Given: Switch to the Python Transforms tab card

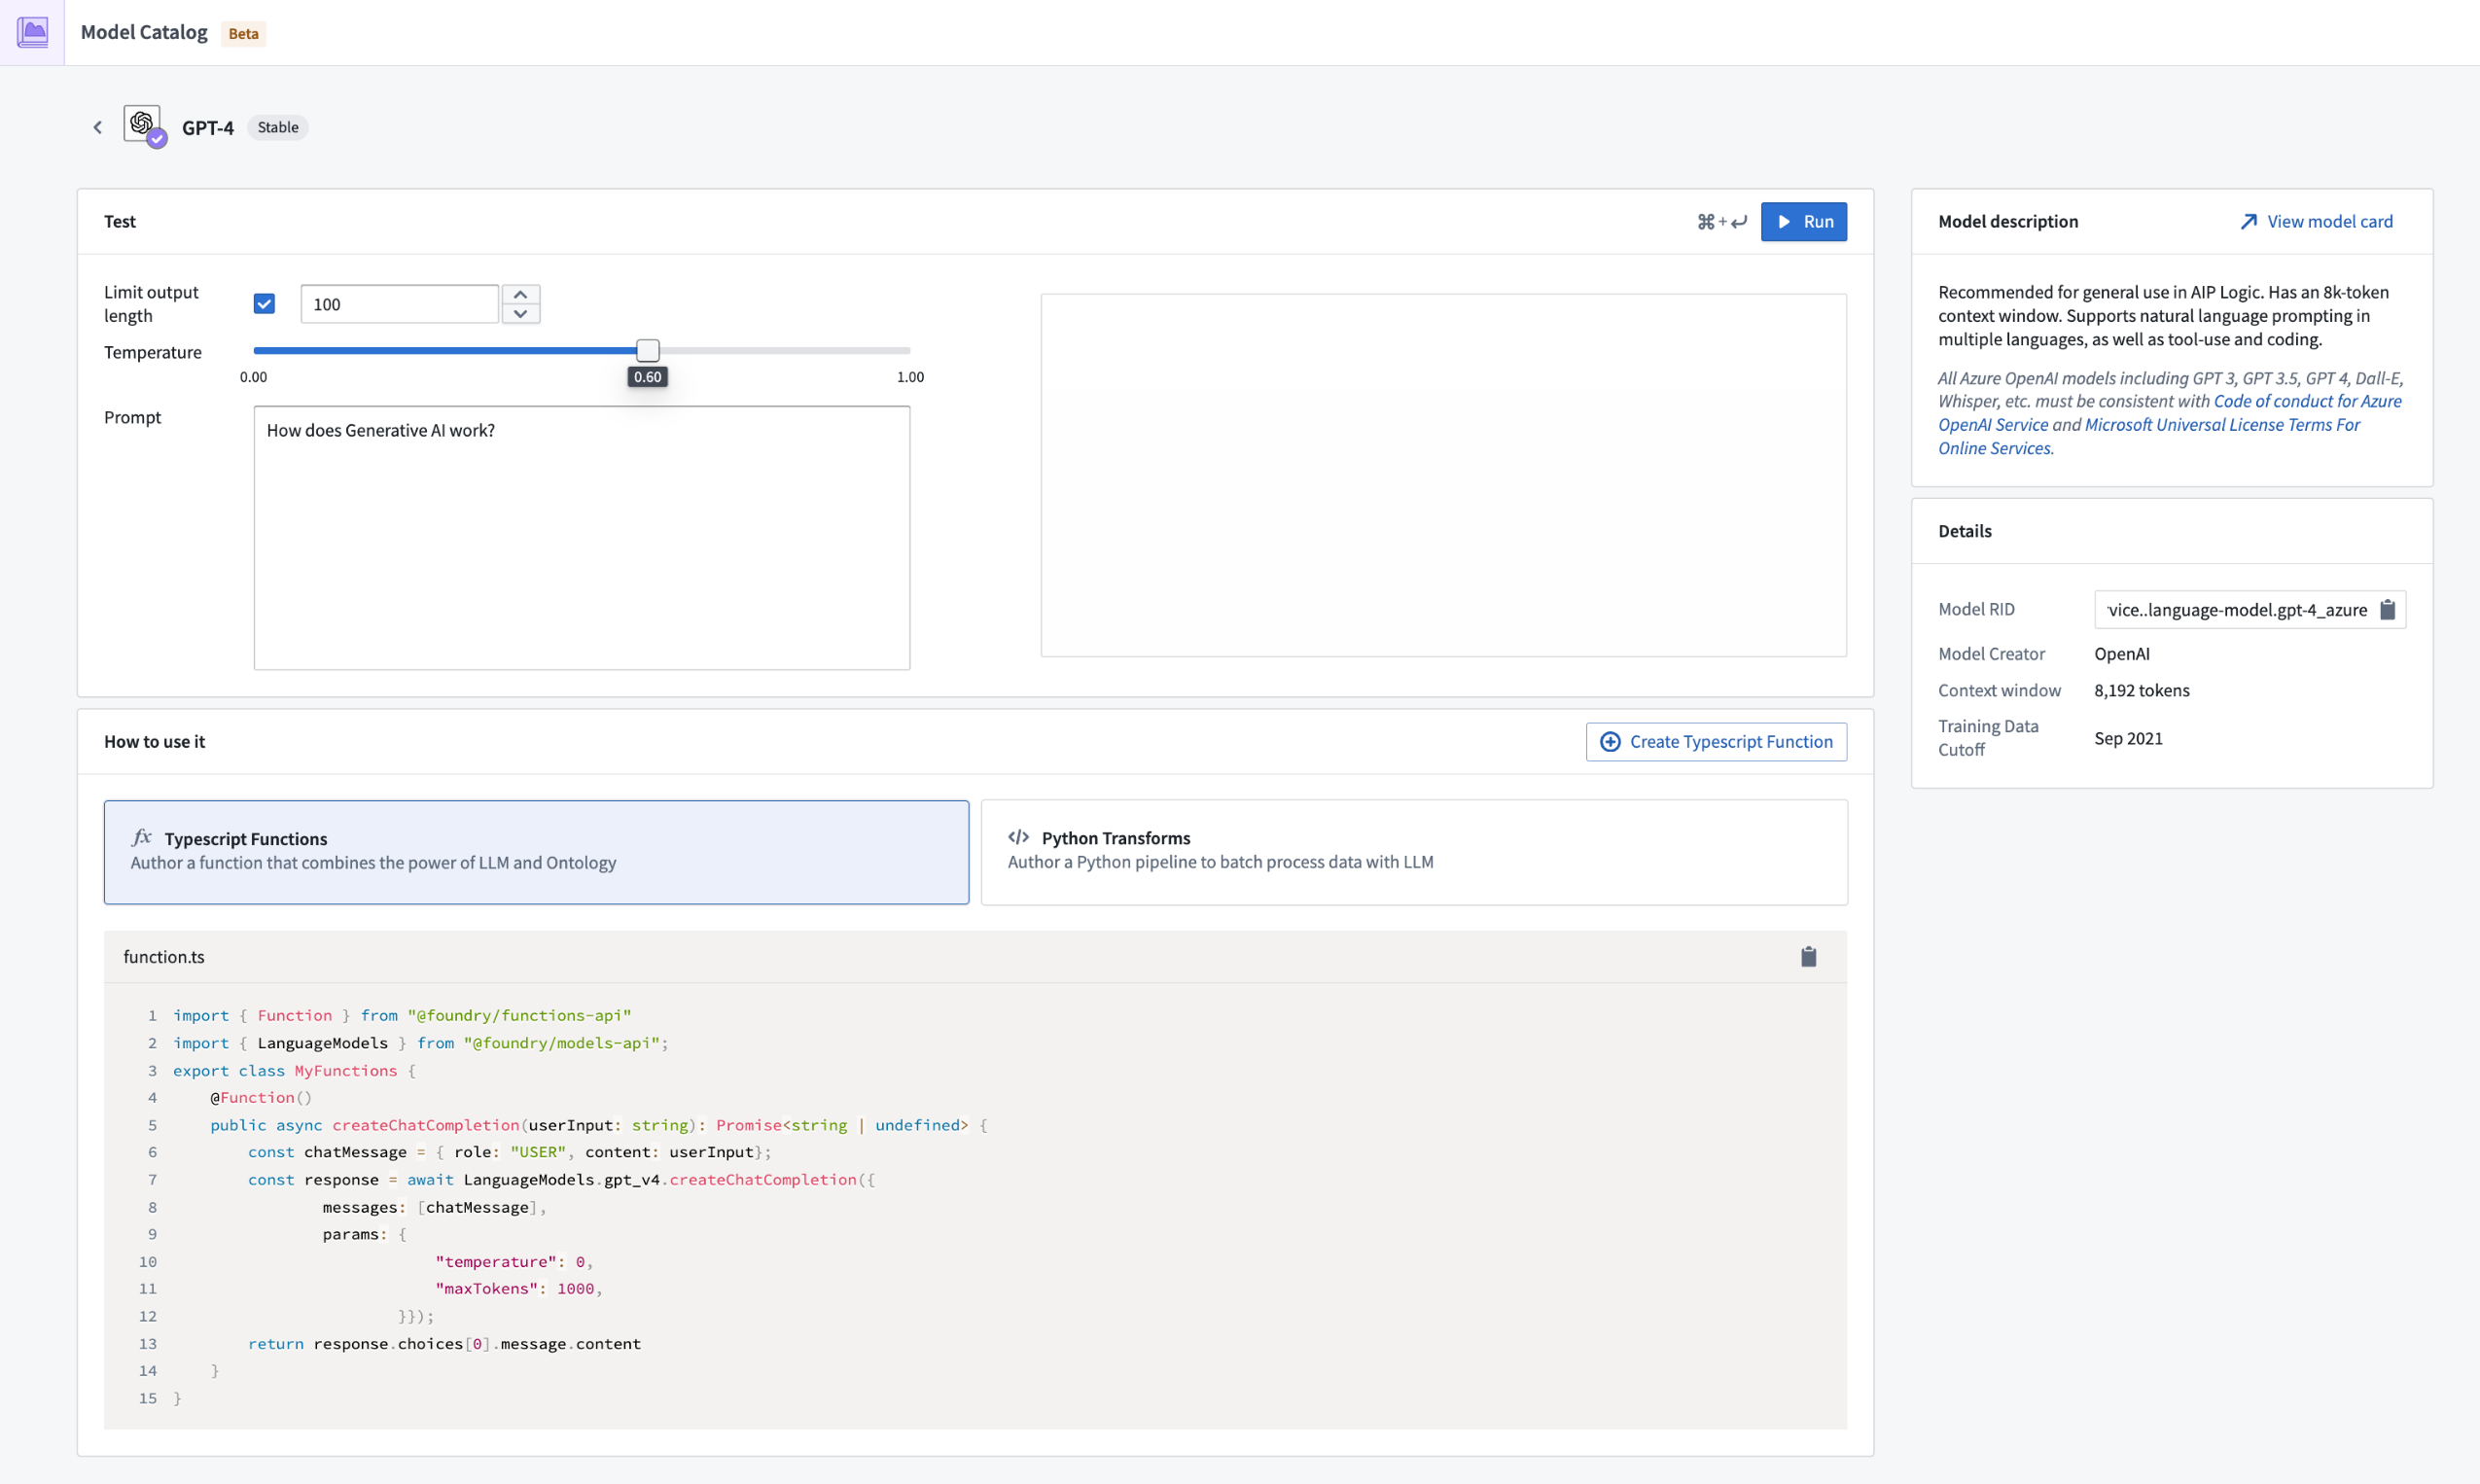Looking at the screenshot, I should click(x=1414, y=852).
